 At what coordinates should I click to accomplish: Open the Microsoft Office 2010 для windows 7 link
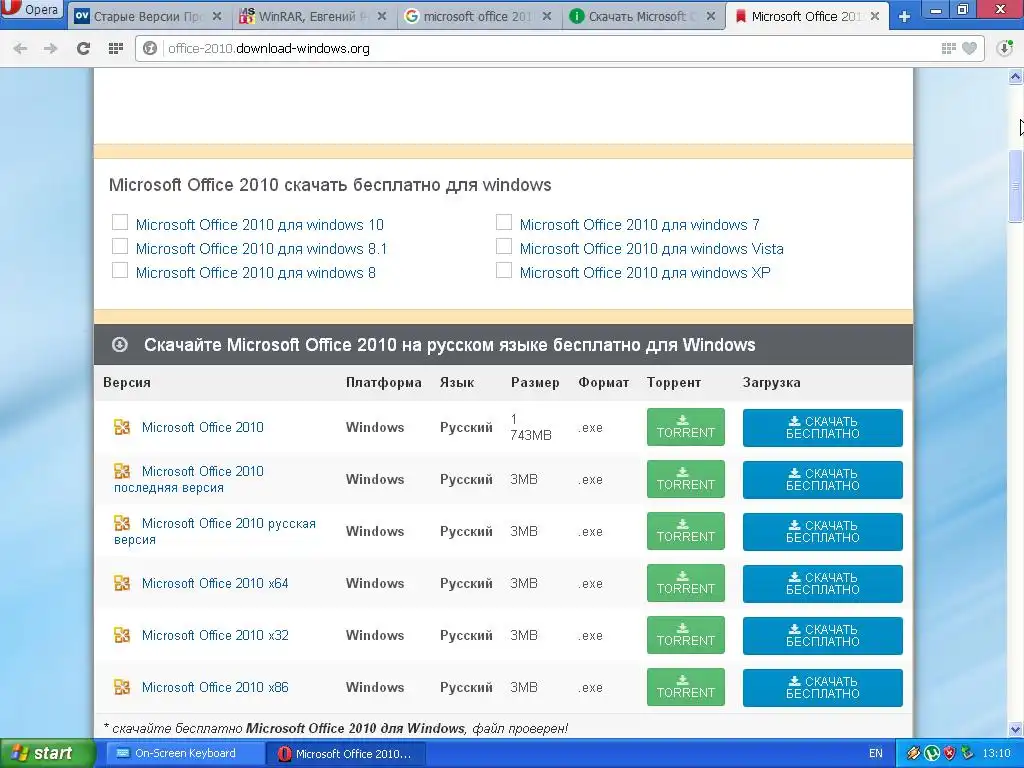coord(639,225)
